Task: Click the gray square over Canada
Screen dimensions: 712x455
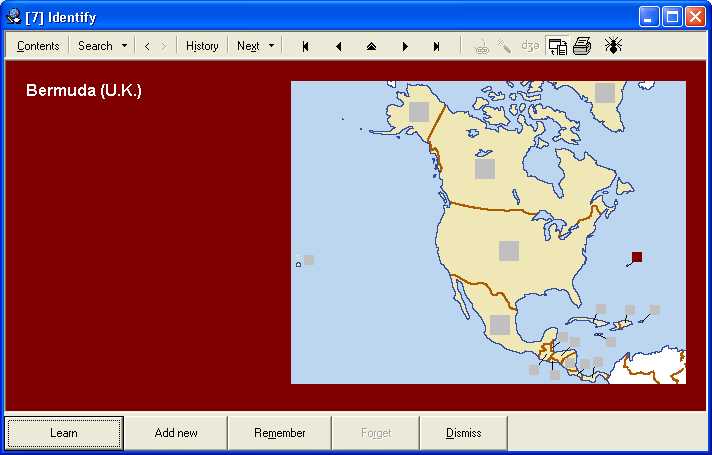Action: (x=485, y=169)
